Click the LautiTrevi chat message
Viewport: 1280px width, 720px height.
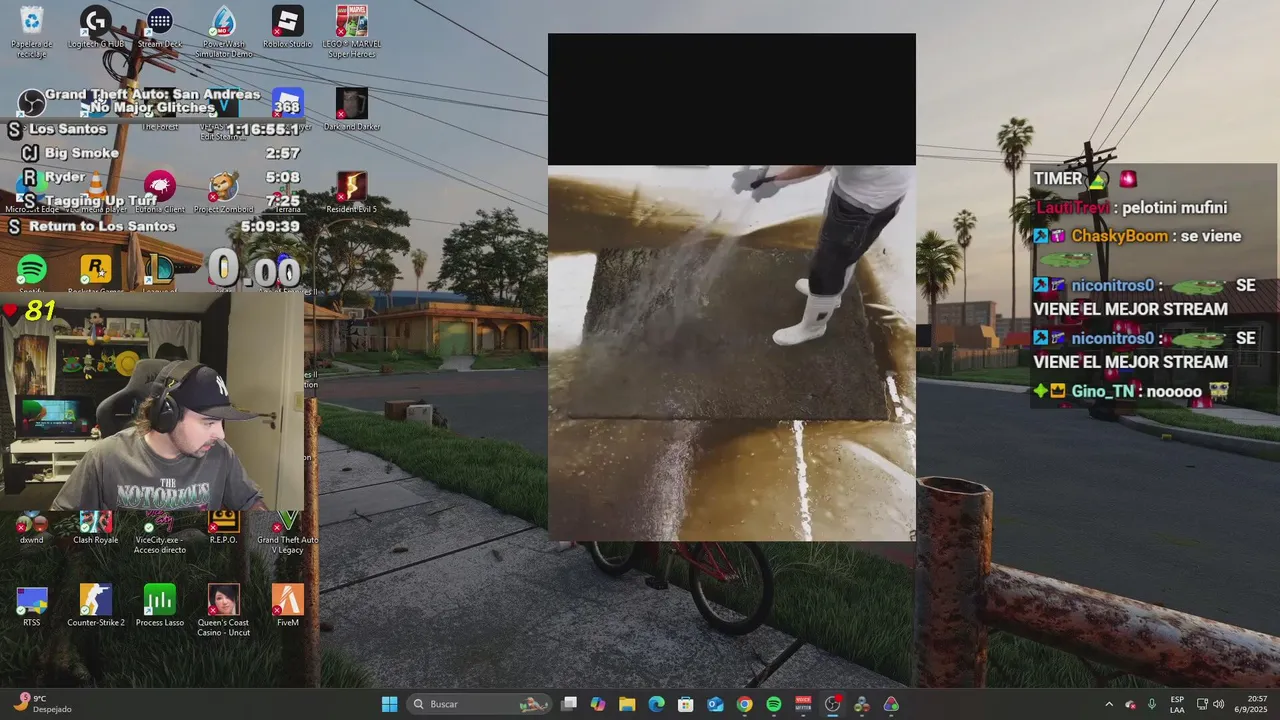pos(1131,208)
